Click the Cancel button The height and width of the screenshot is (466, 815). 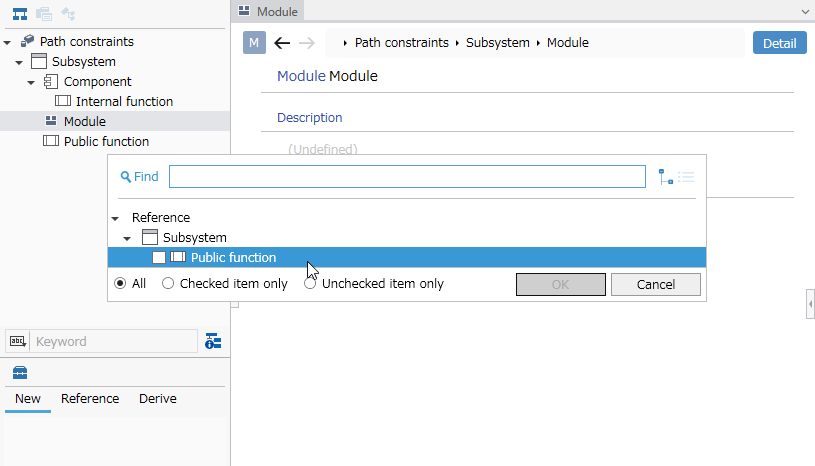655,284
